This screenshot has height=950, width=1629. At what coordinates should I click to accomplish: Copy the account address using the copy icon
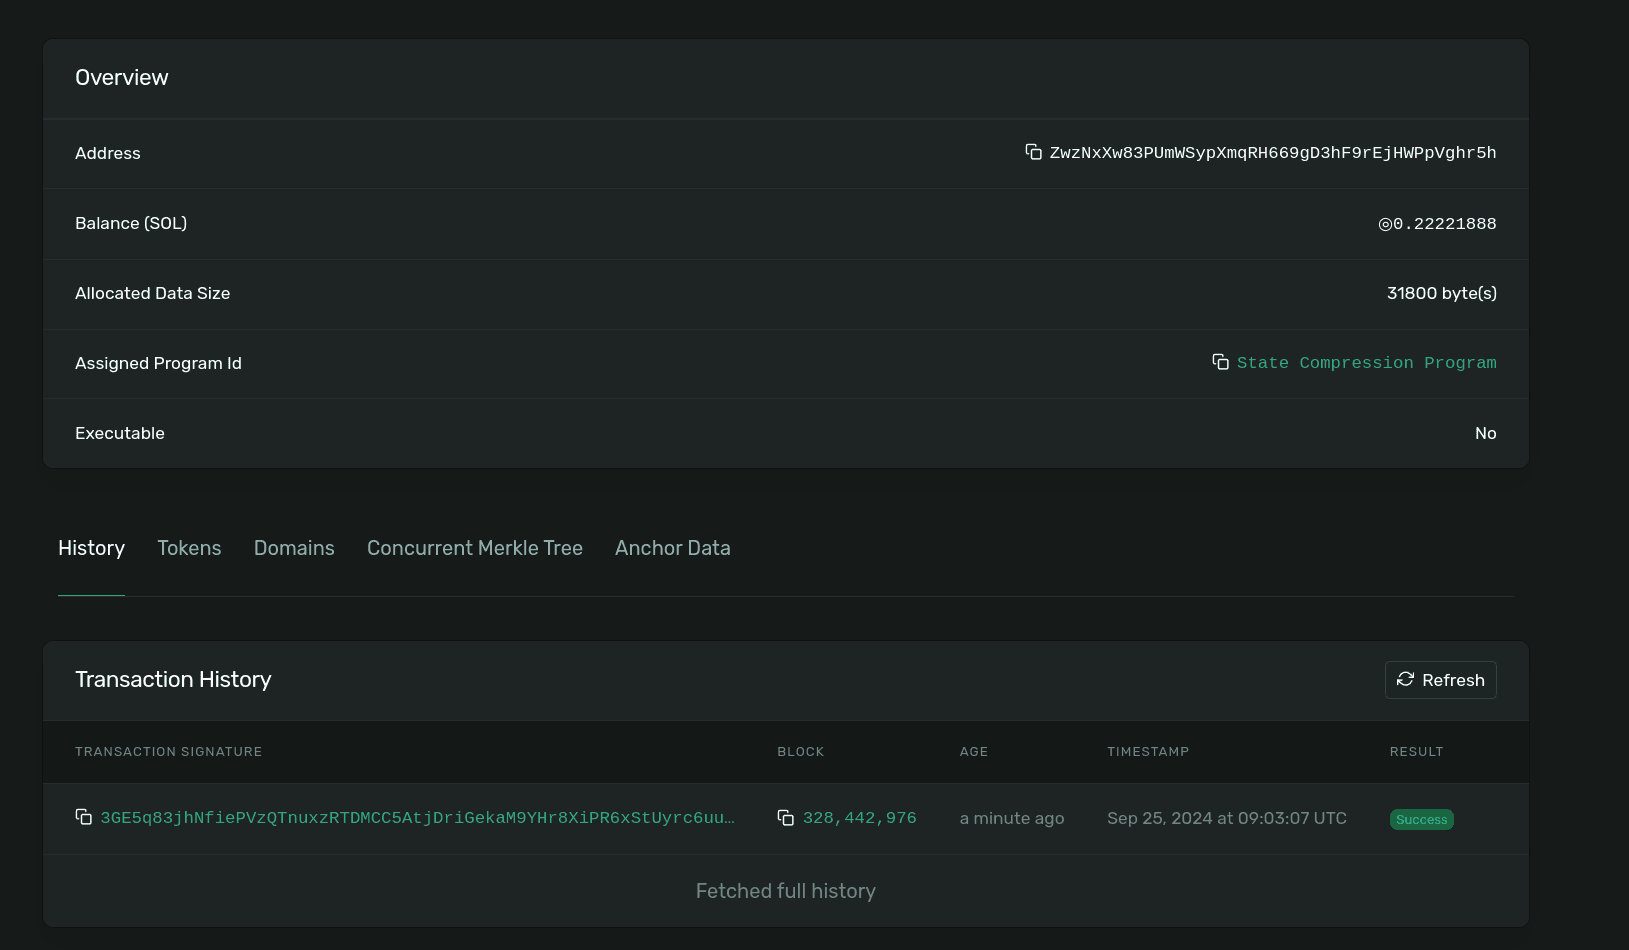coord(1033,152)
